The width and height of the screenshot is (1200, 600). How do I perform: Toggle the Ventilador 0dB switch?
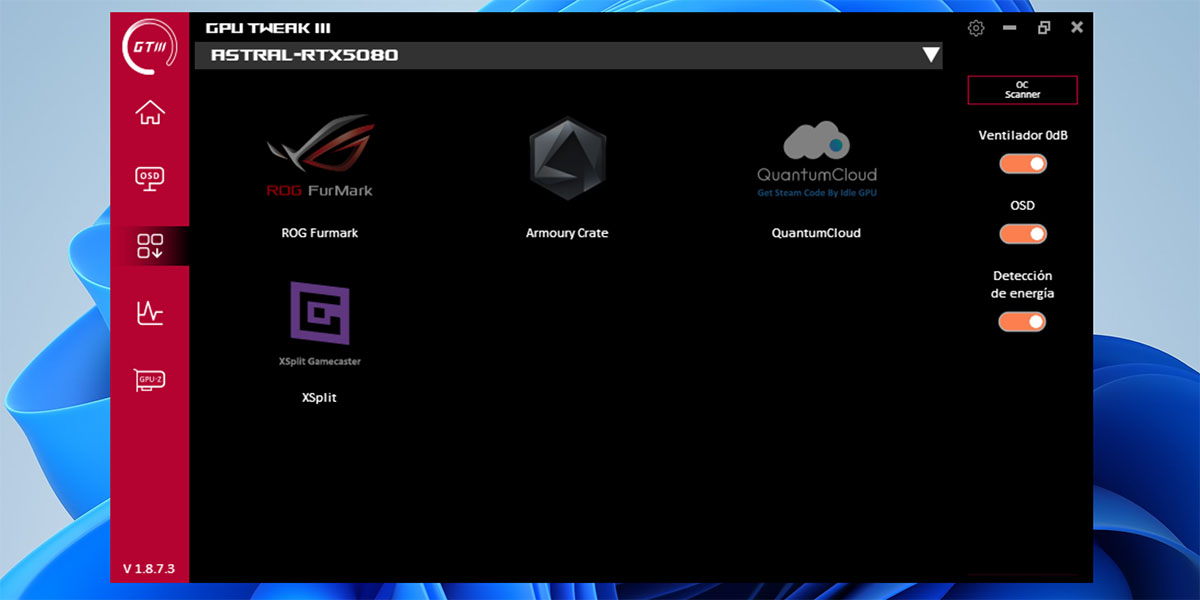pos(1023,163)
